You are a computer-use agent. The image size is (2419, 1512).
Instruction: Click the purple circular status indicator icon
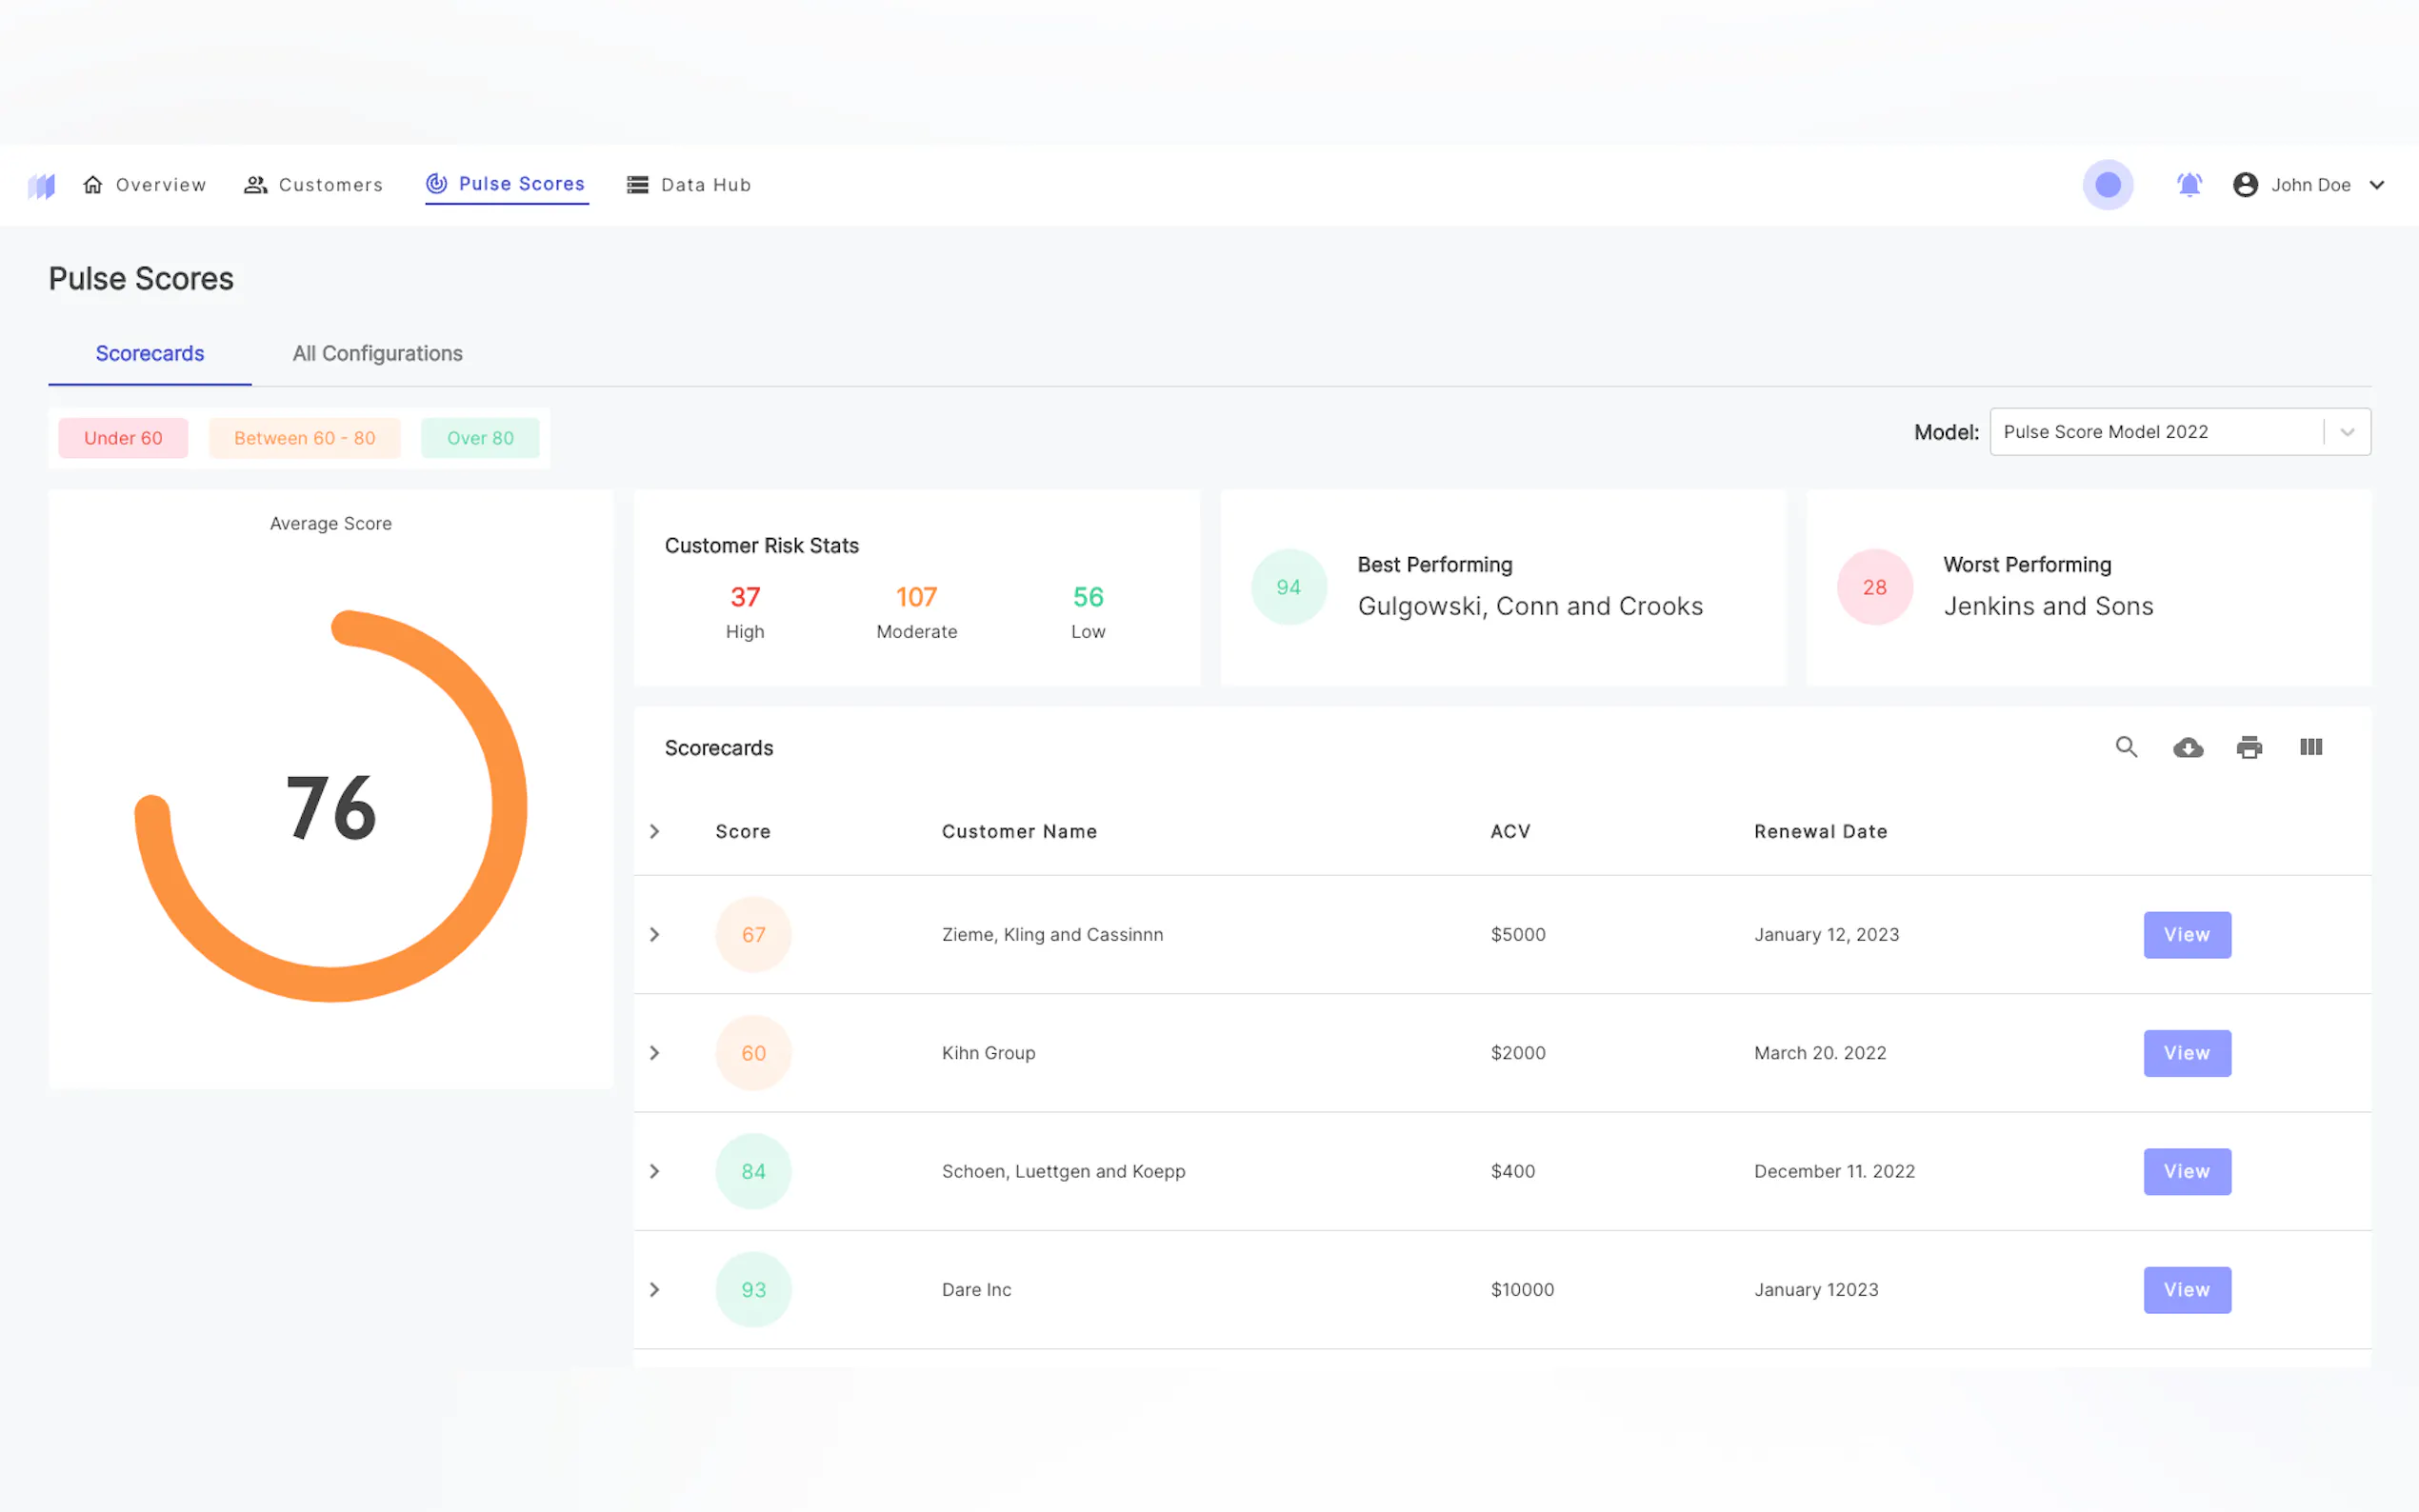click(x=2107, y=185)
